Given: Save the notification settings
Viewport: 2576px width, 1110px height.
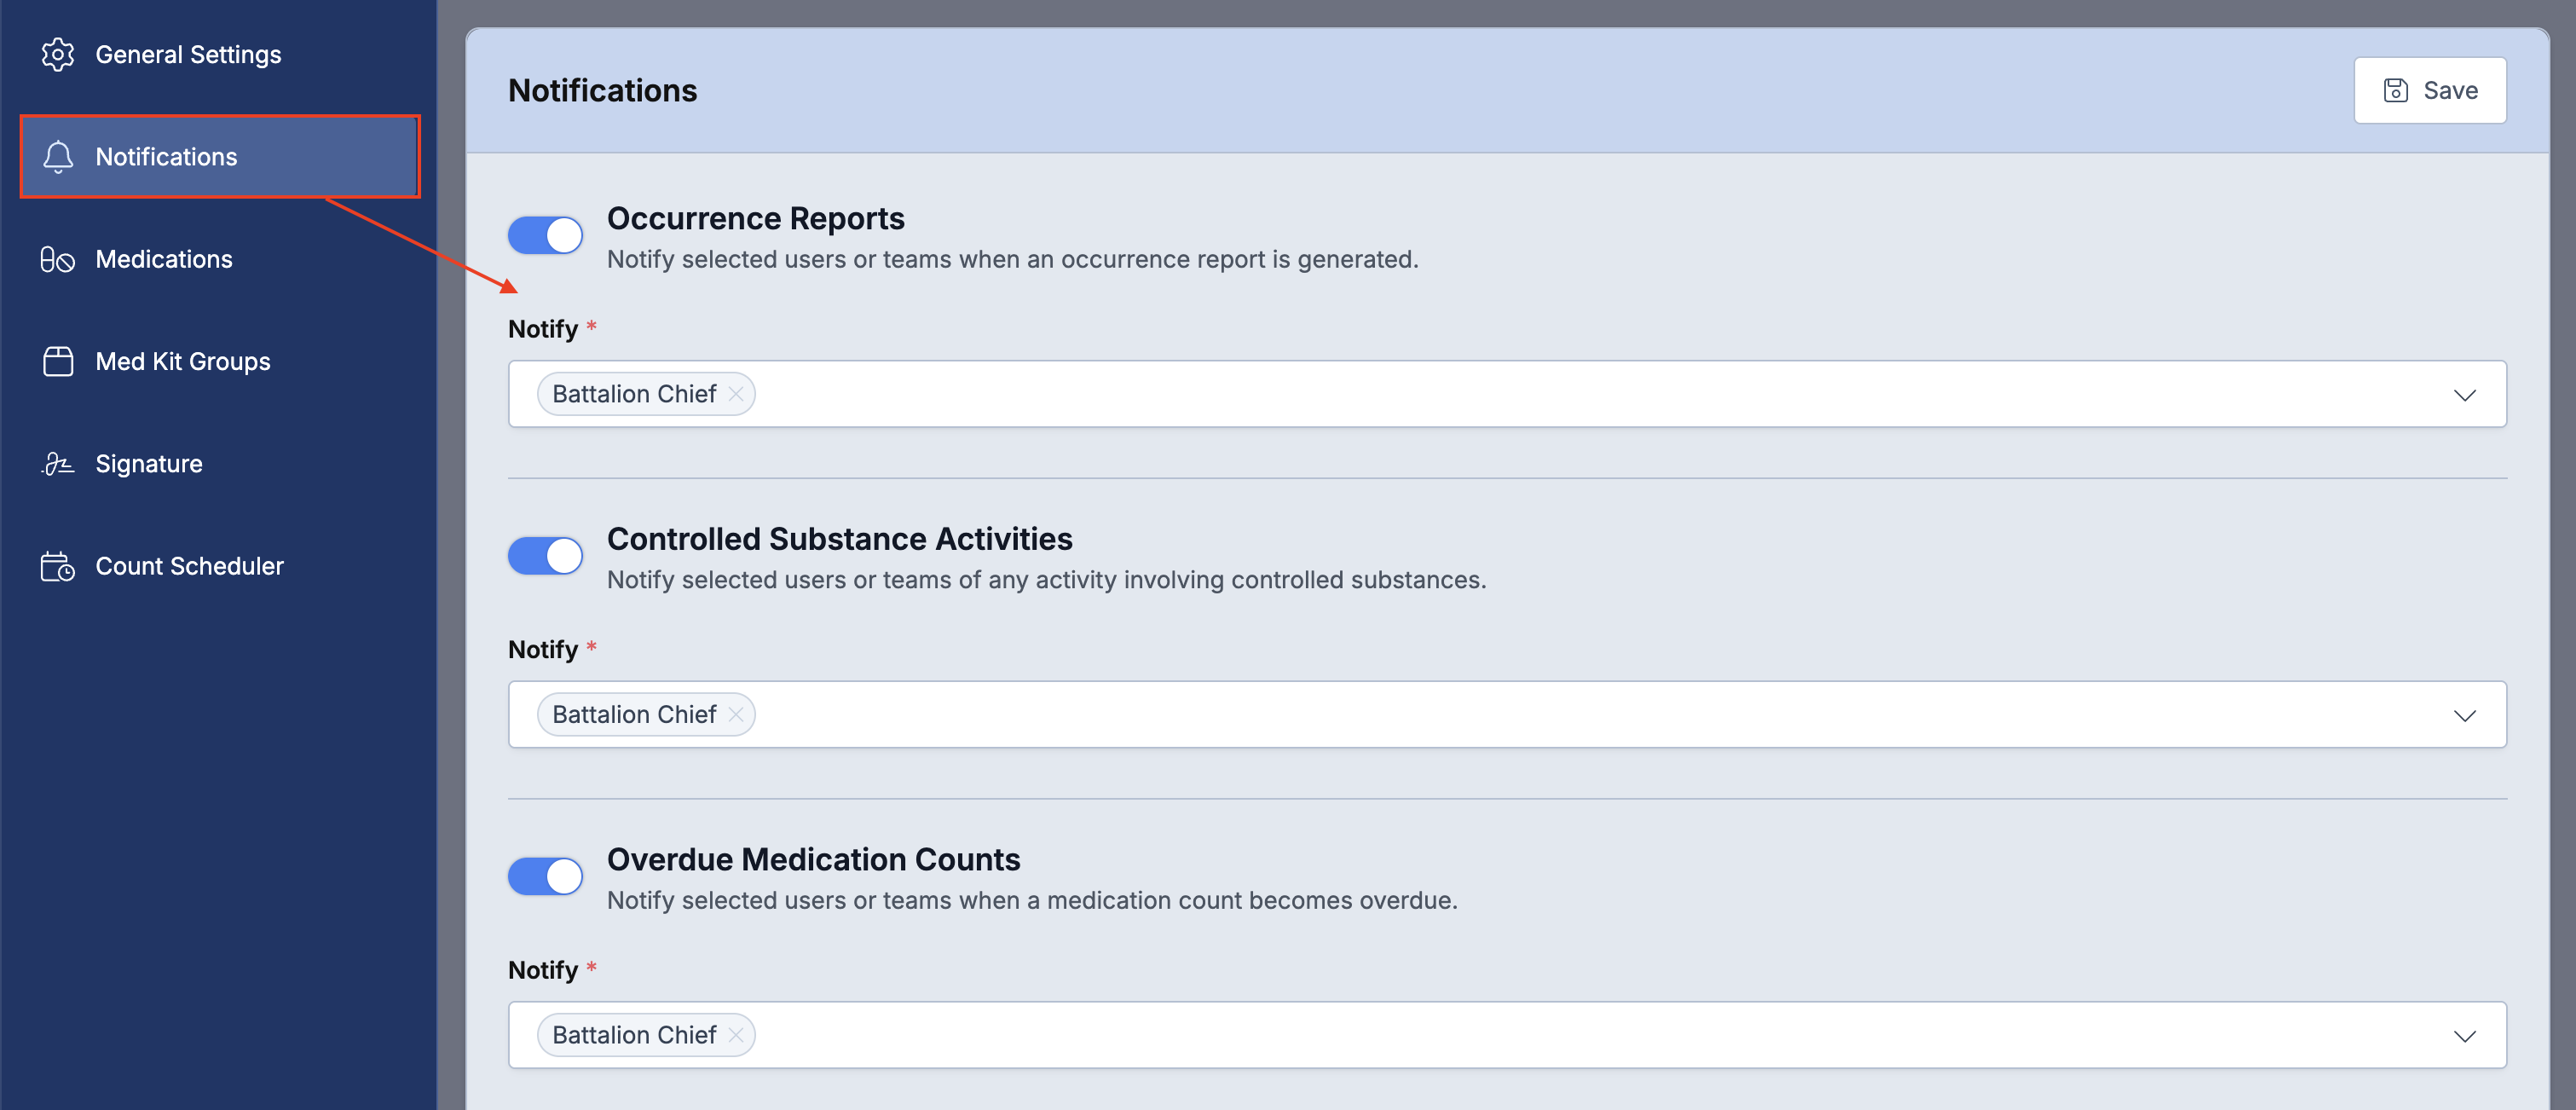Looking at the screenshot, I should point(2429,90).
